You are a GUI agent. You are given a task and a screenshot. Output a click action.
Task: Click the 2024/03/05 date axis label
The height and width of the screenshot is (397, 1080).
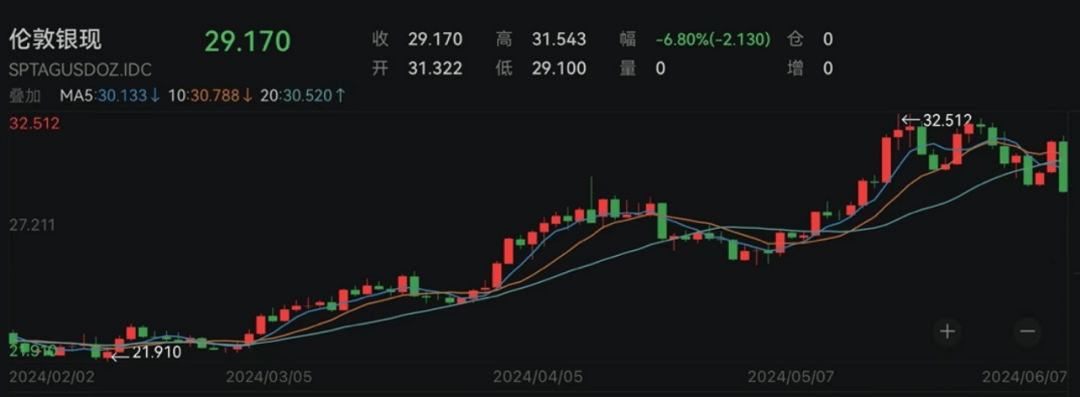pyautogui.click(x=269, y=377)
